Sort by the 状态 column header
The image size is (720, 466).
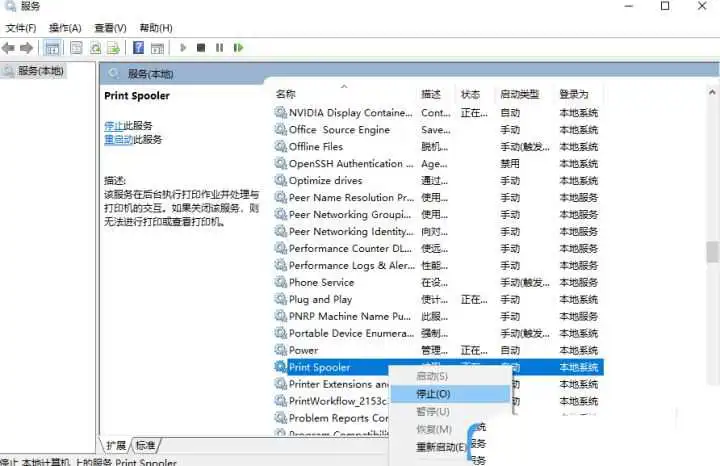pos(470,94)
